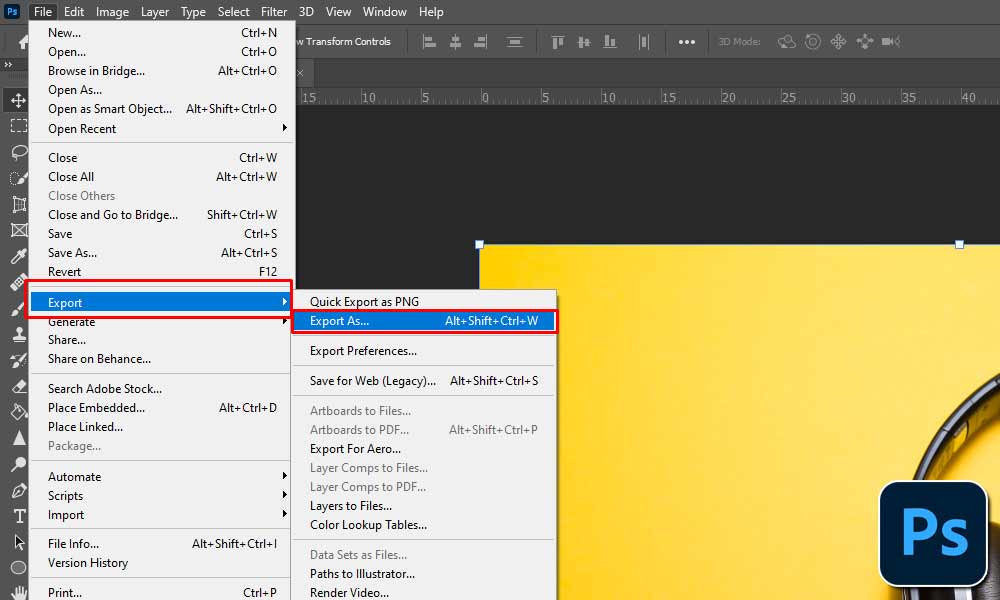Click the 3D roll mode icon
The image size is (1000, 600).
coord(812,42)
